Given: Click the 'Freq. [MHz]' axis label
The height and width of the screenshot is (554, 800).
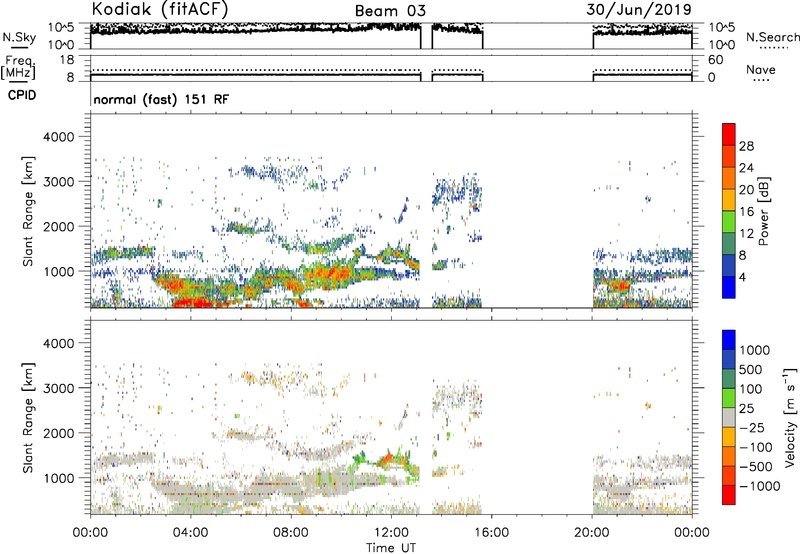Looking at the screenshot, I should (18, 68).
